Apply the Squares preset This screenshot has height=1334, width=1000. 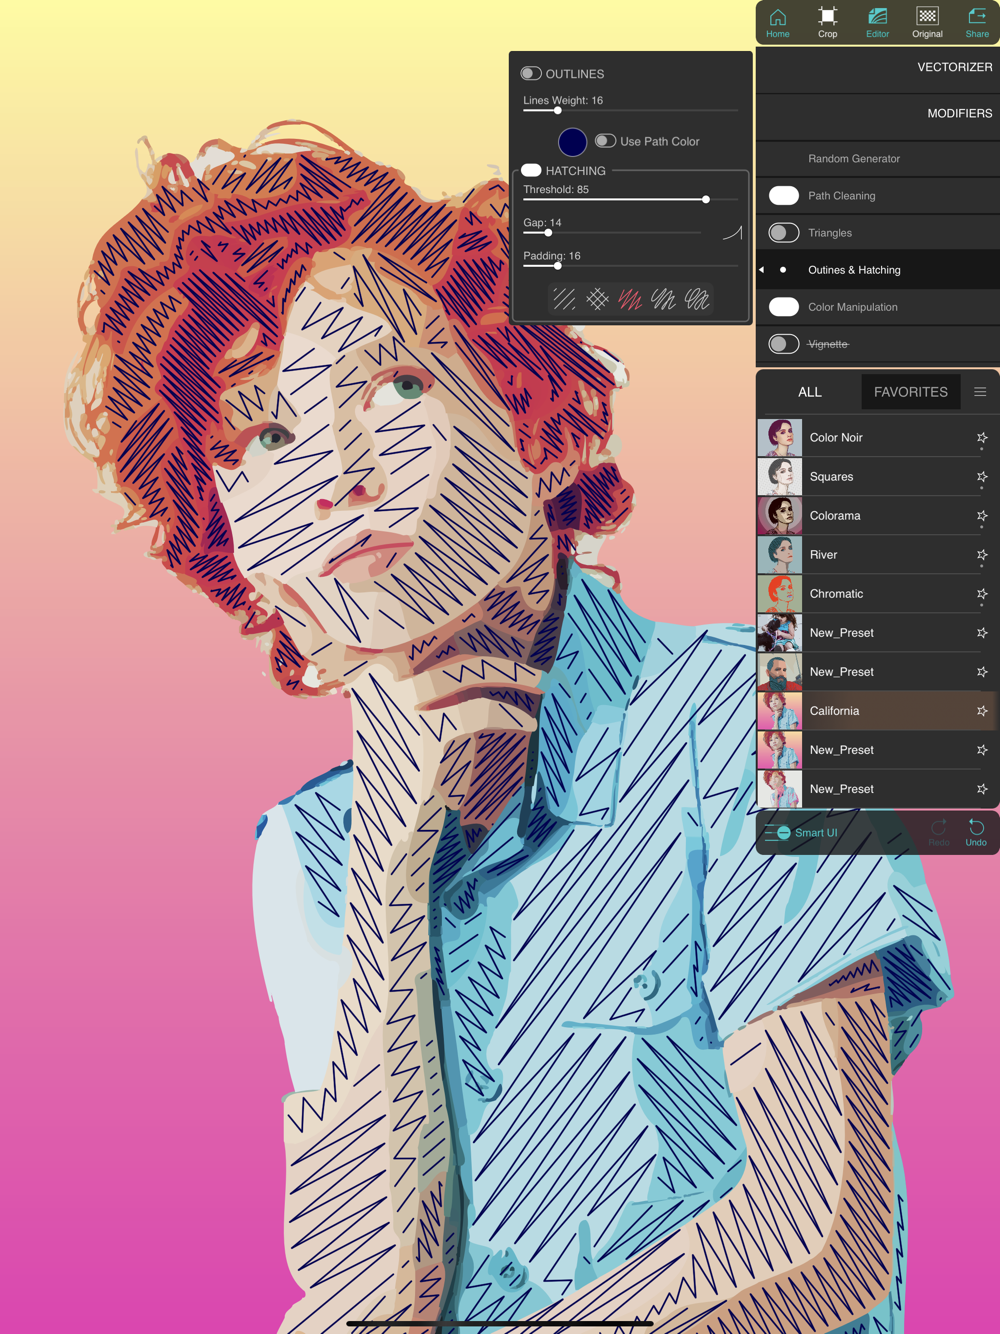tap(878, 477)
